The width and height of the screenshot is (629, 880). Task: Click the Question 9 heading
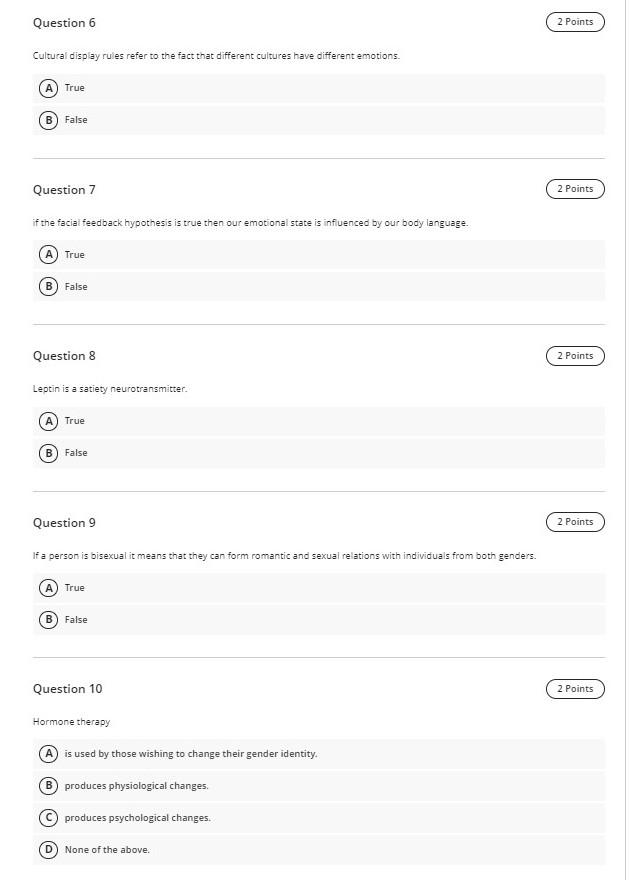tap(64, 523)
